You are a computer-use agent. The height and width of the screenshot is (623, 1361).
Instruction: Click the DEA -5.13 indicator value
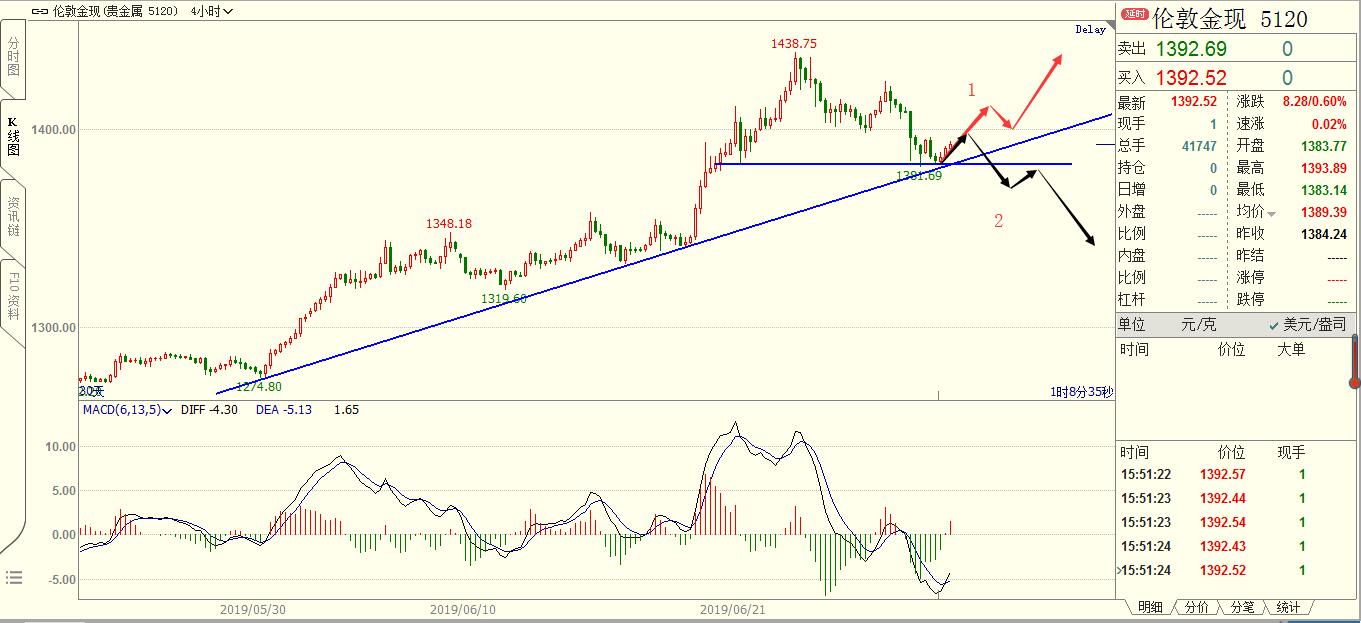click(284, 410)
